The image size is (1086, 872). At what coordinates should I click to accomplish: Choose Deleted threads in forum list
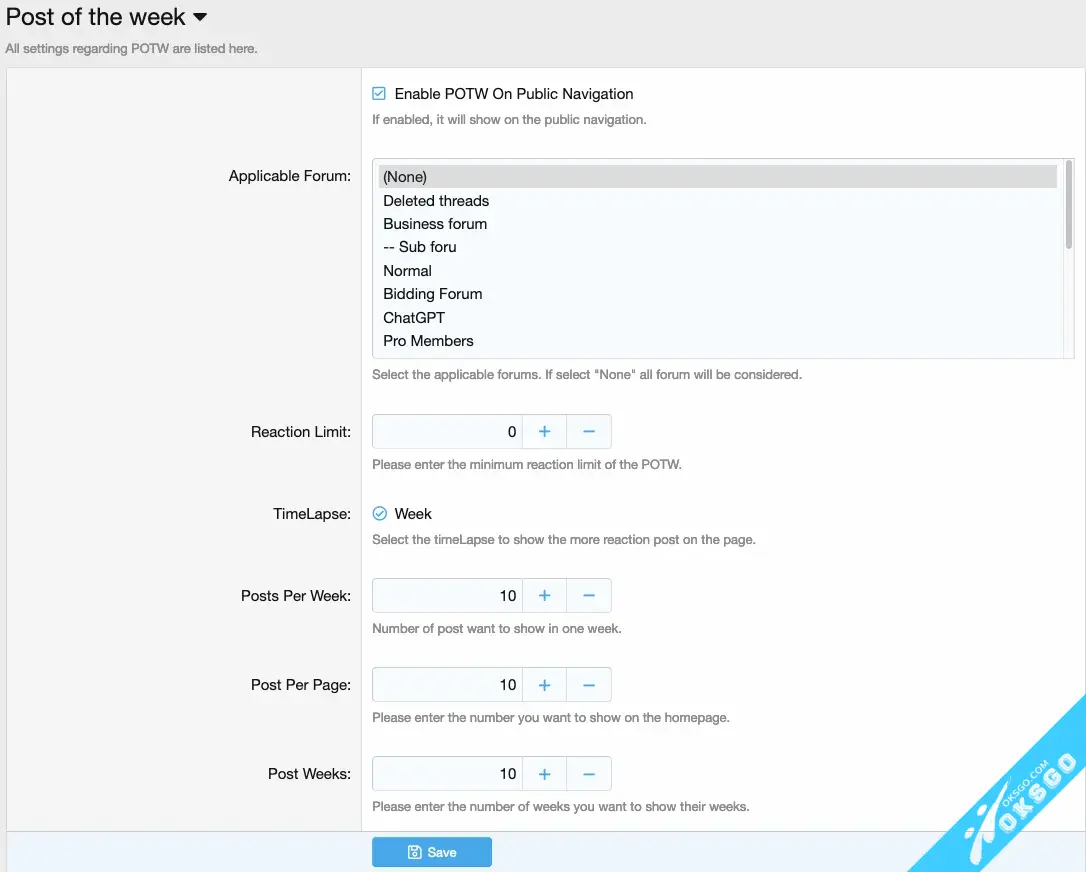pyautogui.click(x=436, y=201)
